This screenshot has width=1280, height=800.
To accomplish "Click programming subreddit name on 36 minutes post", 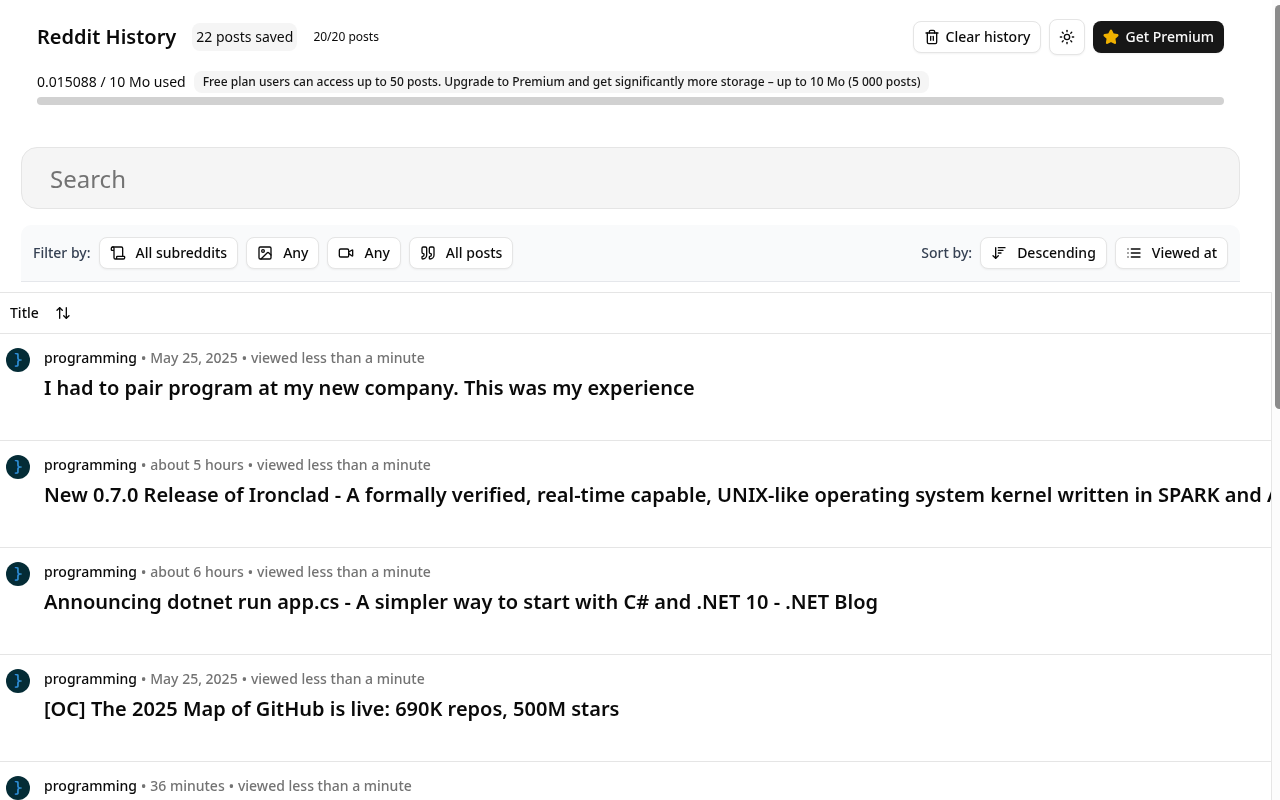I will point(90,786).
